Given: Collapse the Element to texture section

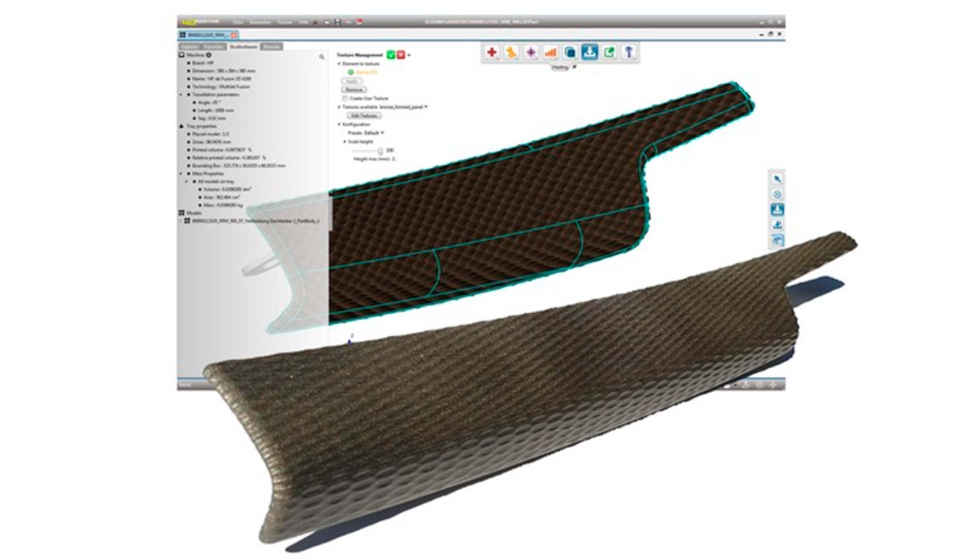Looking at the screenshot, I should [339, 64].
